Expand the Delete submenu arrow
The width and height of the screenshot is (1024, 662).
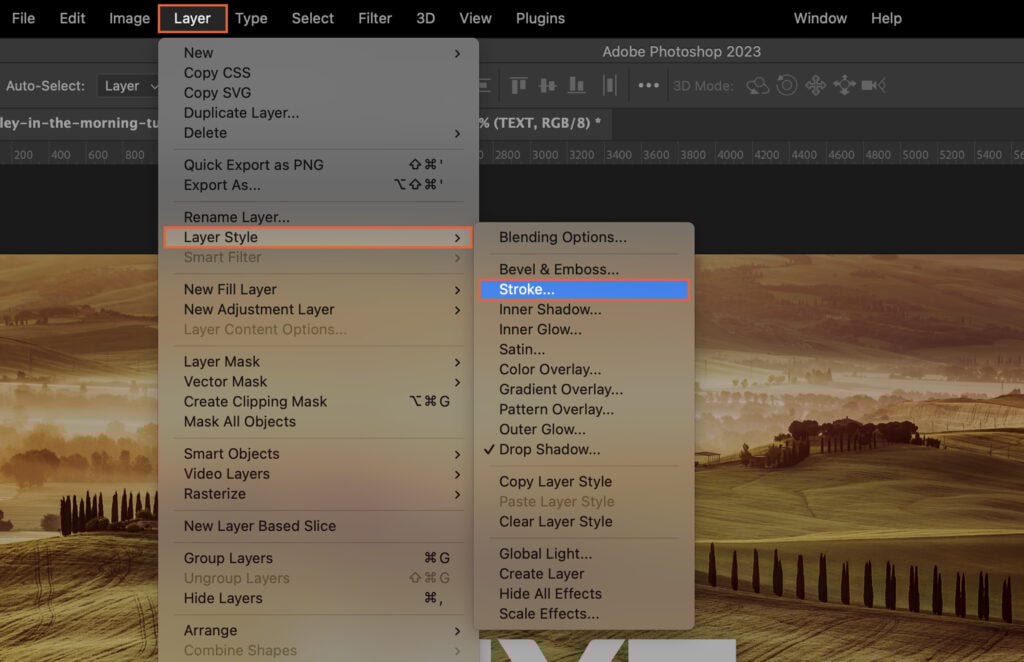click(x=458, y=133)
